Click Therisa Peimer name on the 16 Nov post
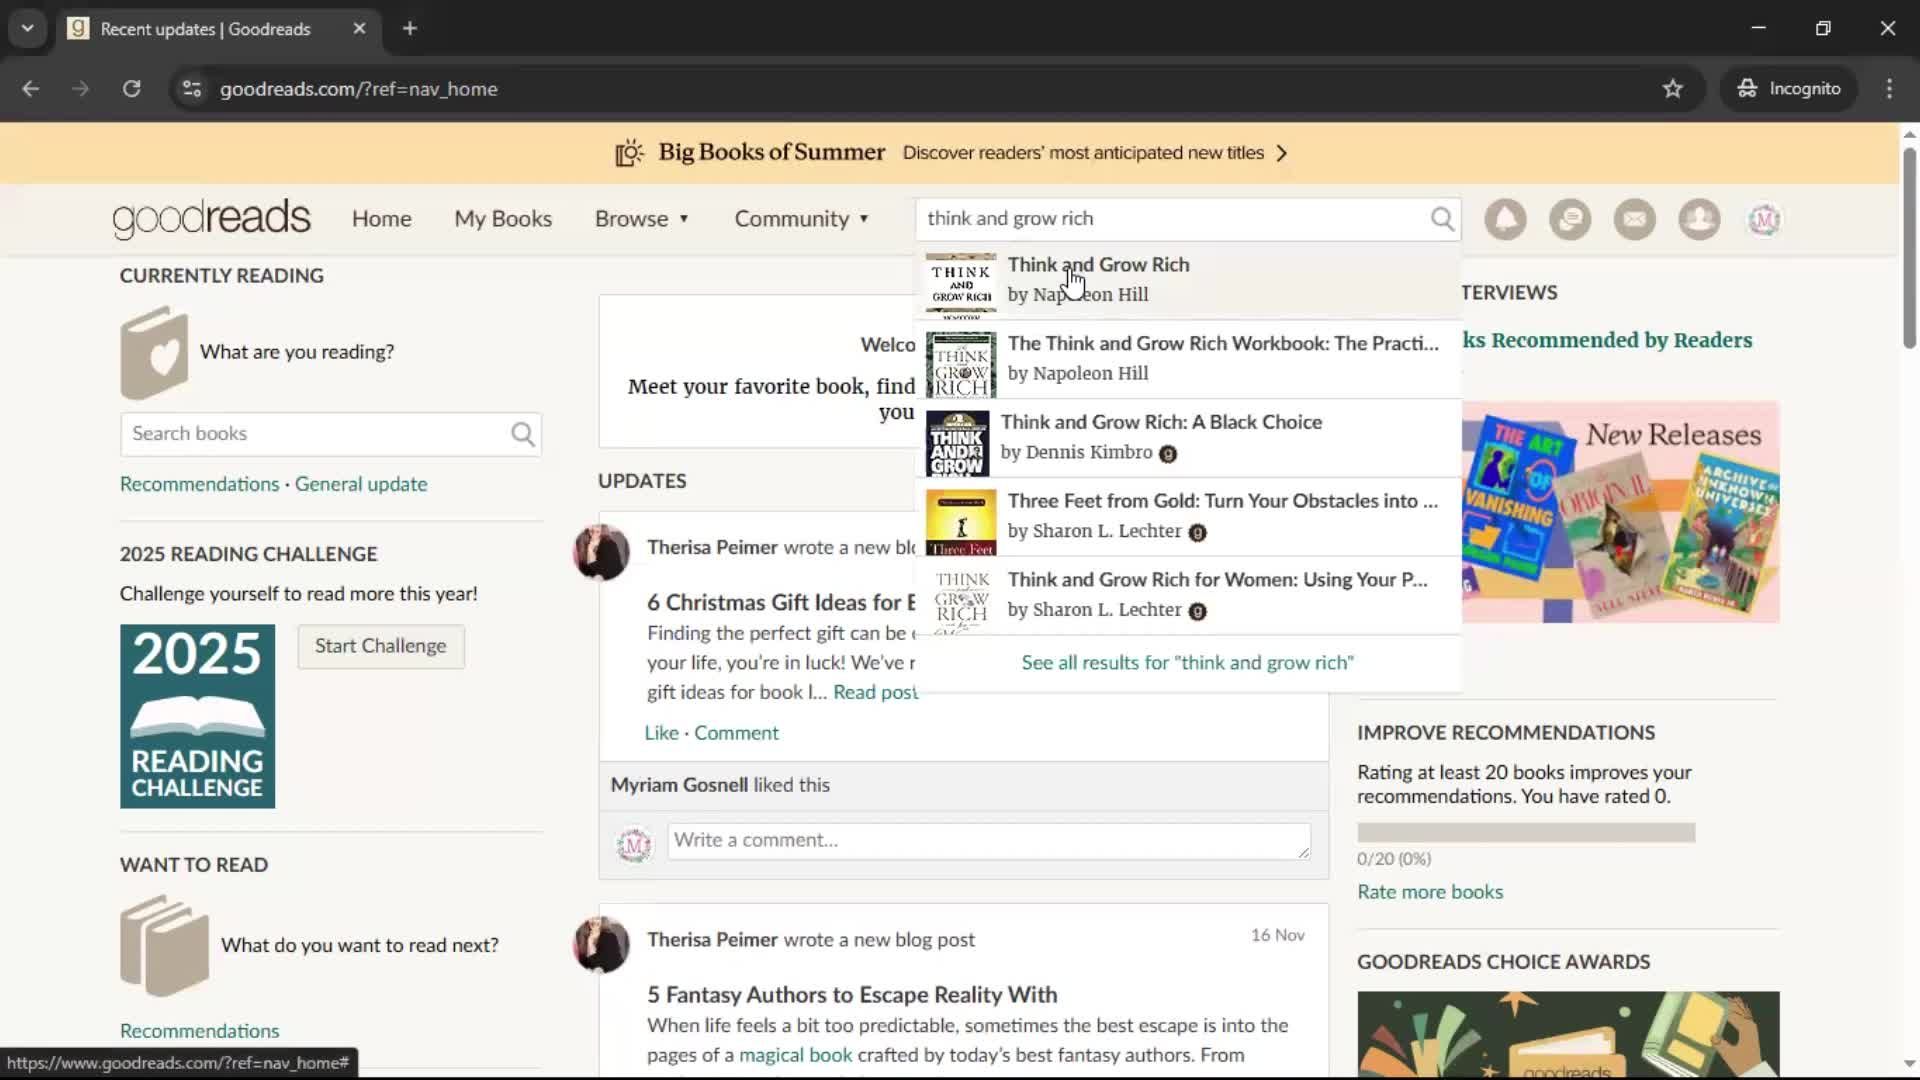1920x1080 pixels. tap(712, 940)
